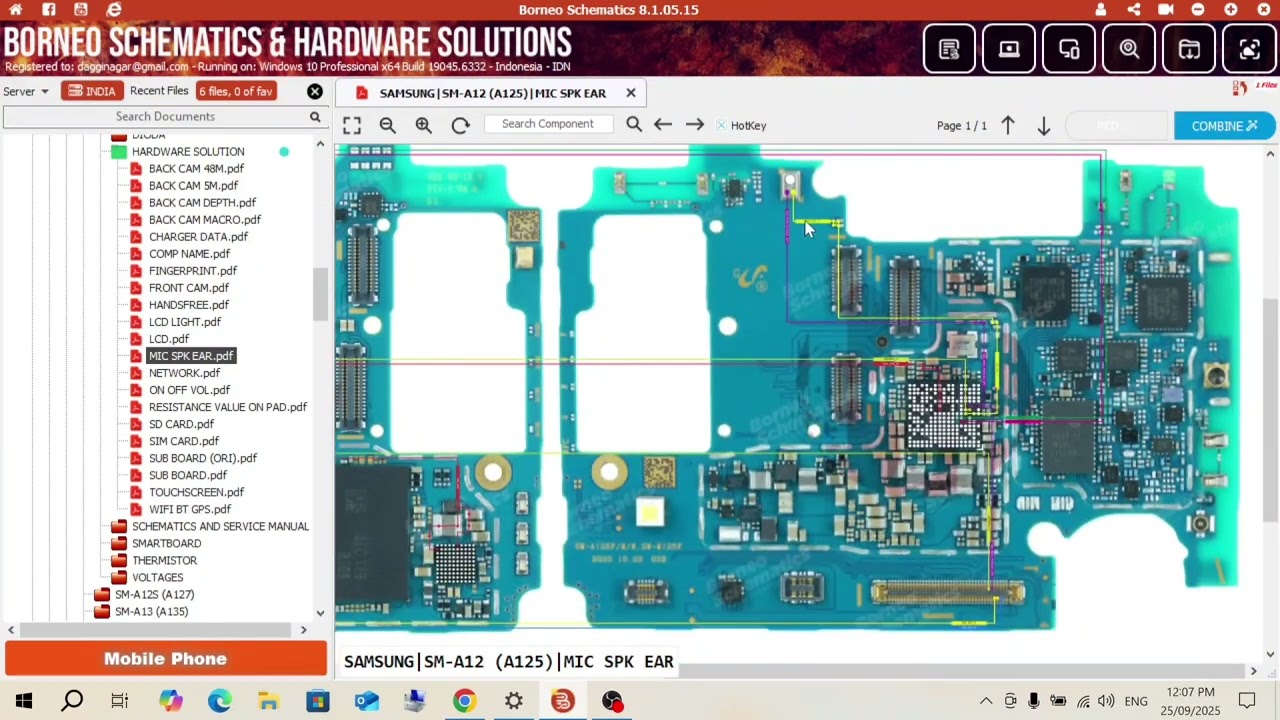Click the video camera icon
The height and width of the screenshot is (720, 1280).
1166,9
